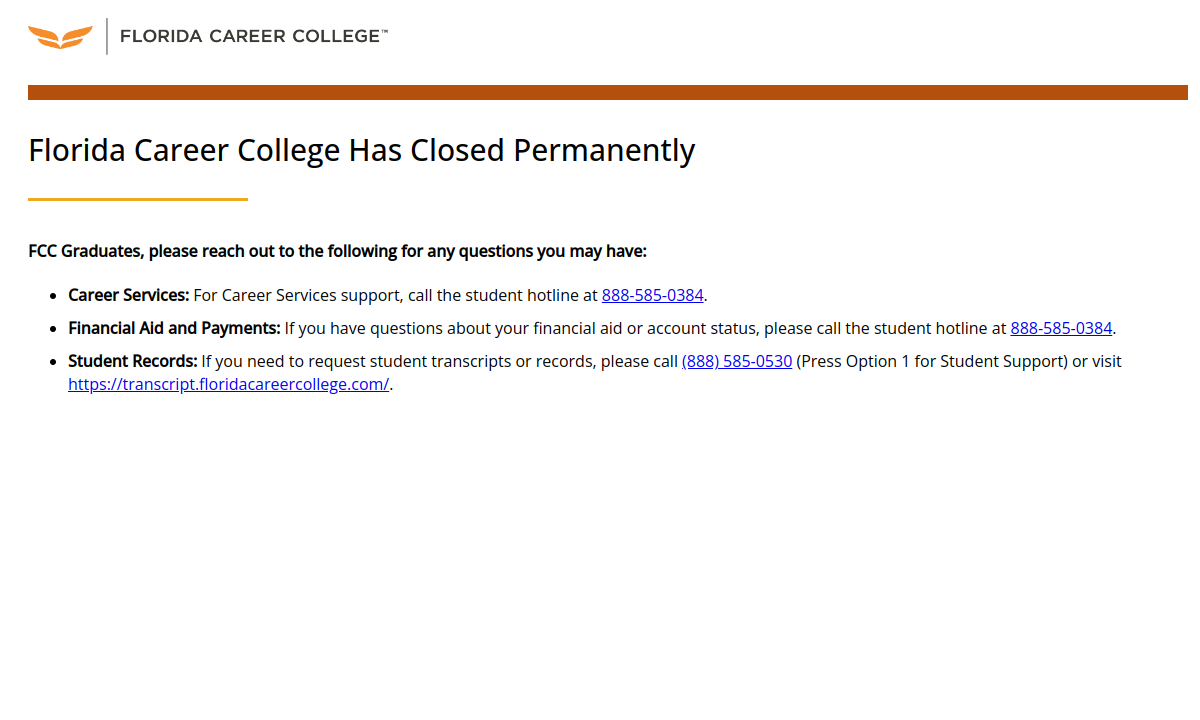1200x720 pixels.
Task: Click the bullet before Financial Aid and Payments
Action: pos(53,329)
